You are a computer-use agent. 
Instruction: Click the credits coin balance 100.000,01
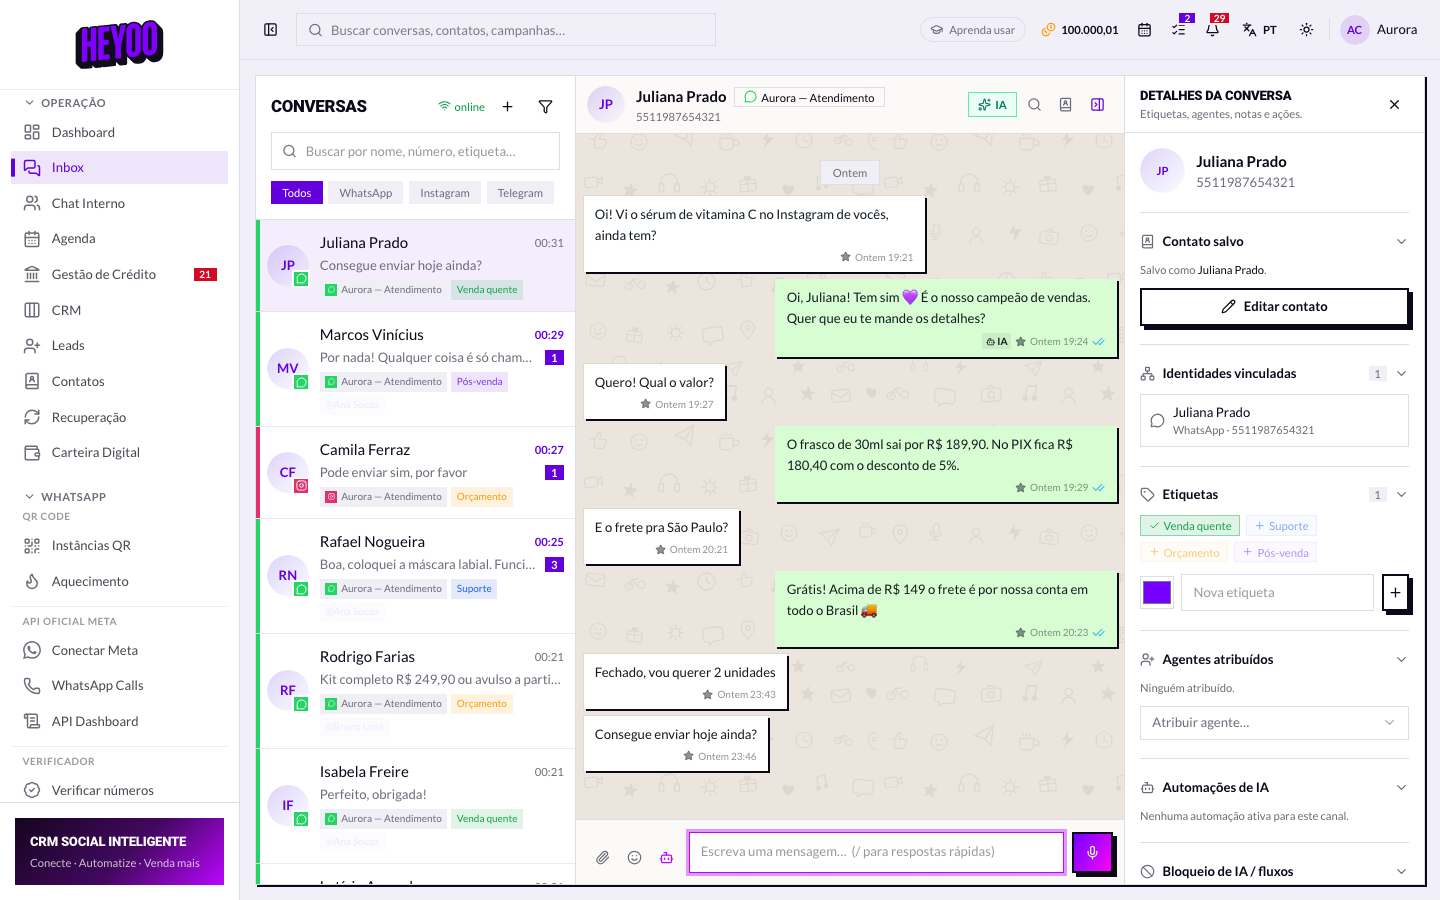click(1080, 30)
